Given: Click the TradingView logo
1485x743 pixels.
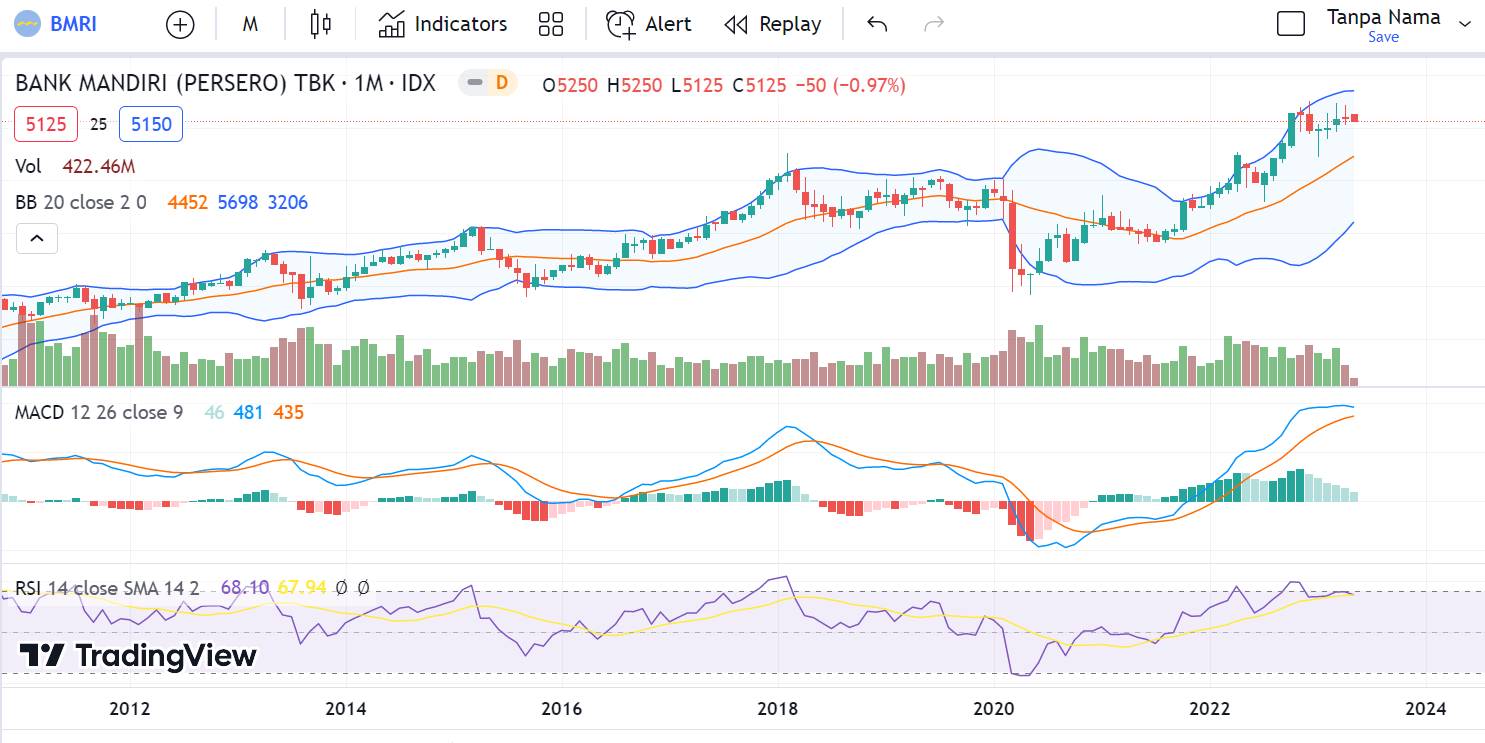Looking at the screenshot, I should pyautogui.click(x=138, y=656).
